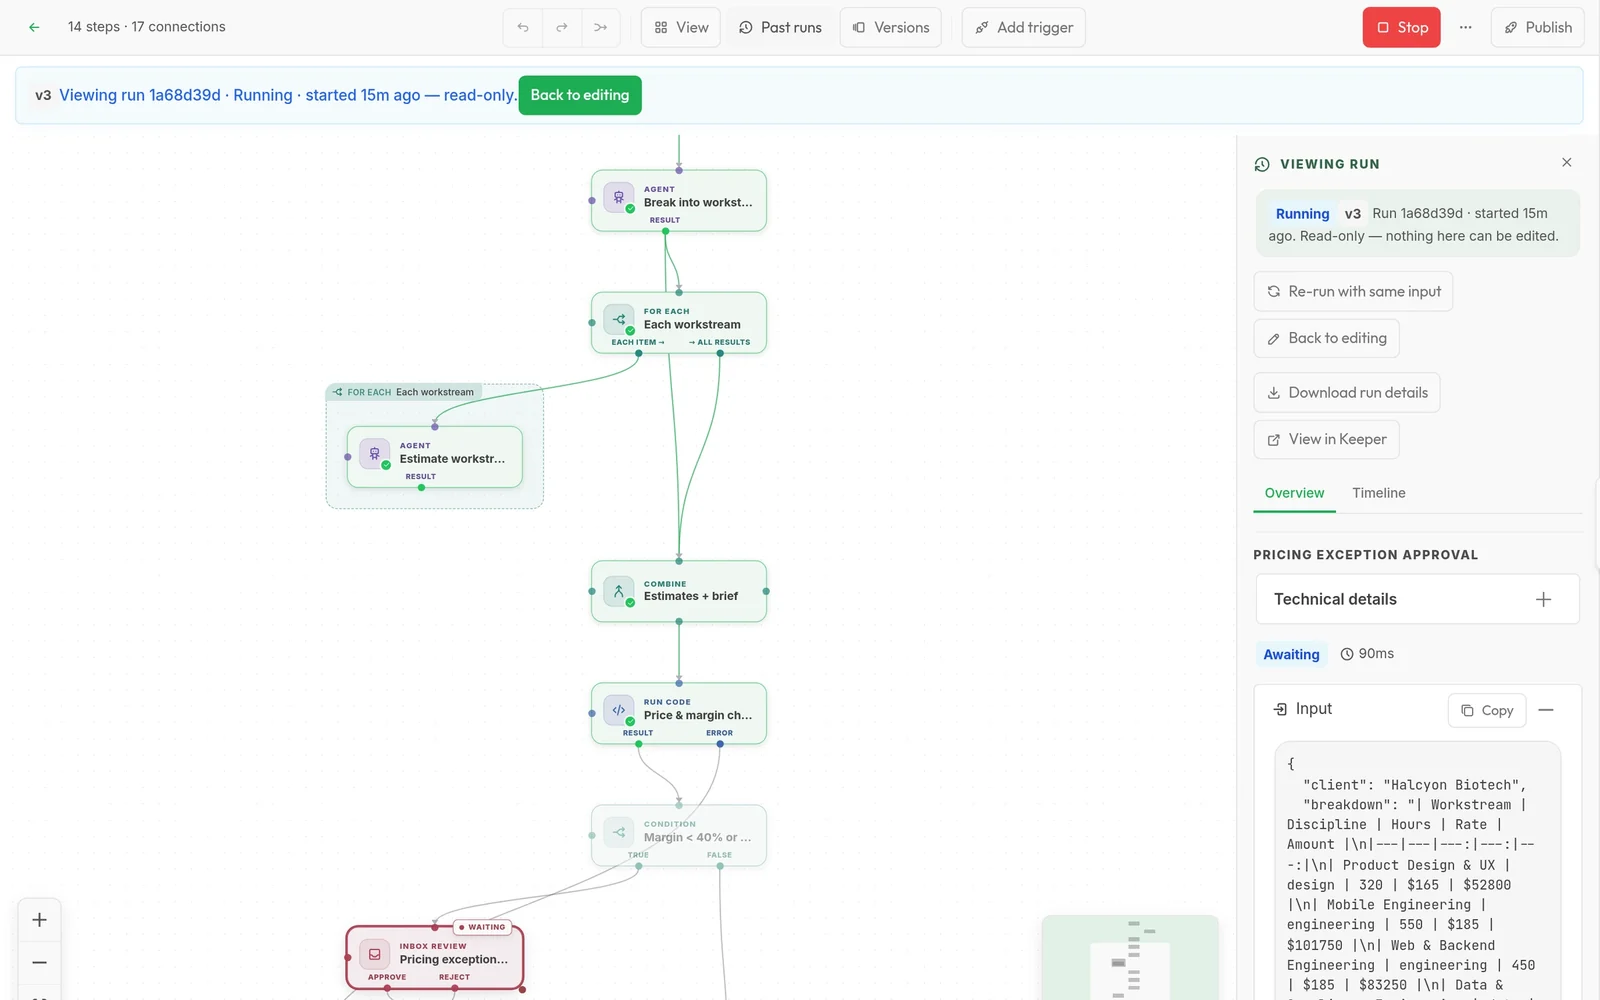Click Add trigger
This screenshot has width=1600, height=1000.
pos(1024,27)
